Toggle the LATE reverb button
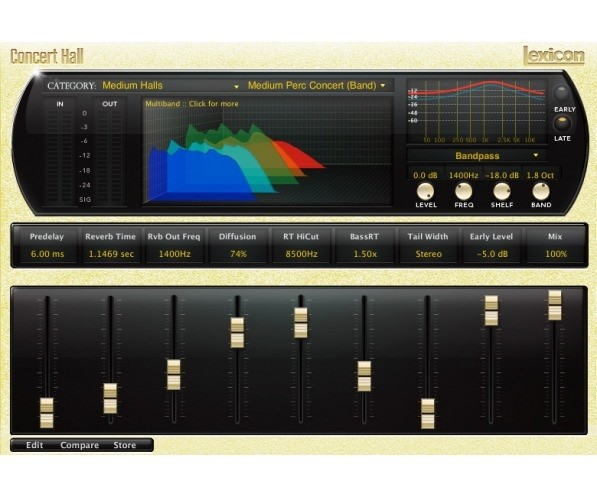The height and width of the screenshot is (497, 597). [x=562, y=123]
